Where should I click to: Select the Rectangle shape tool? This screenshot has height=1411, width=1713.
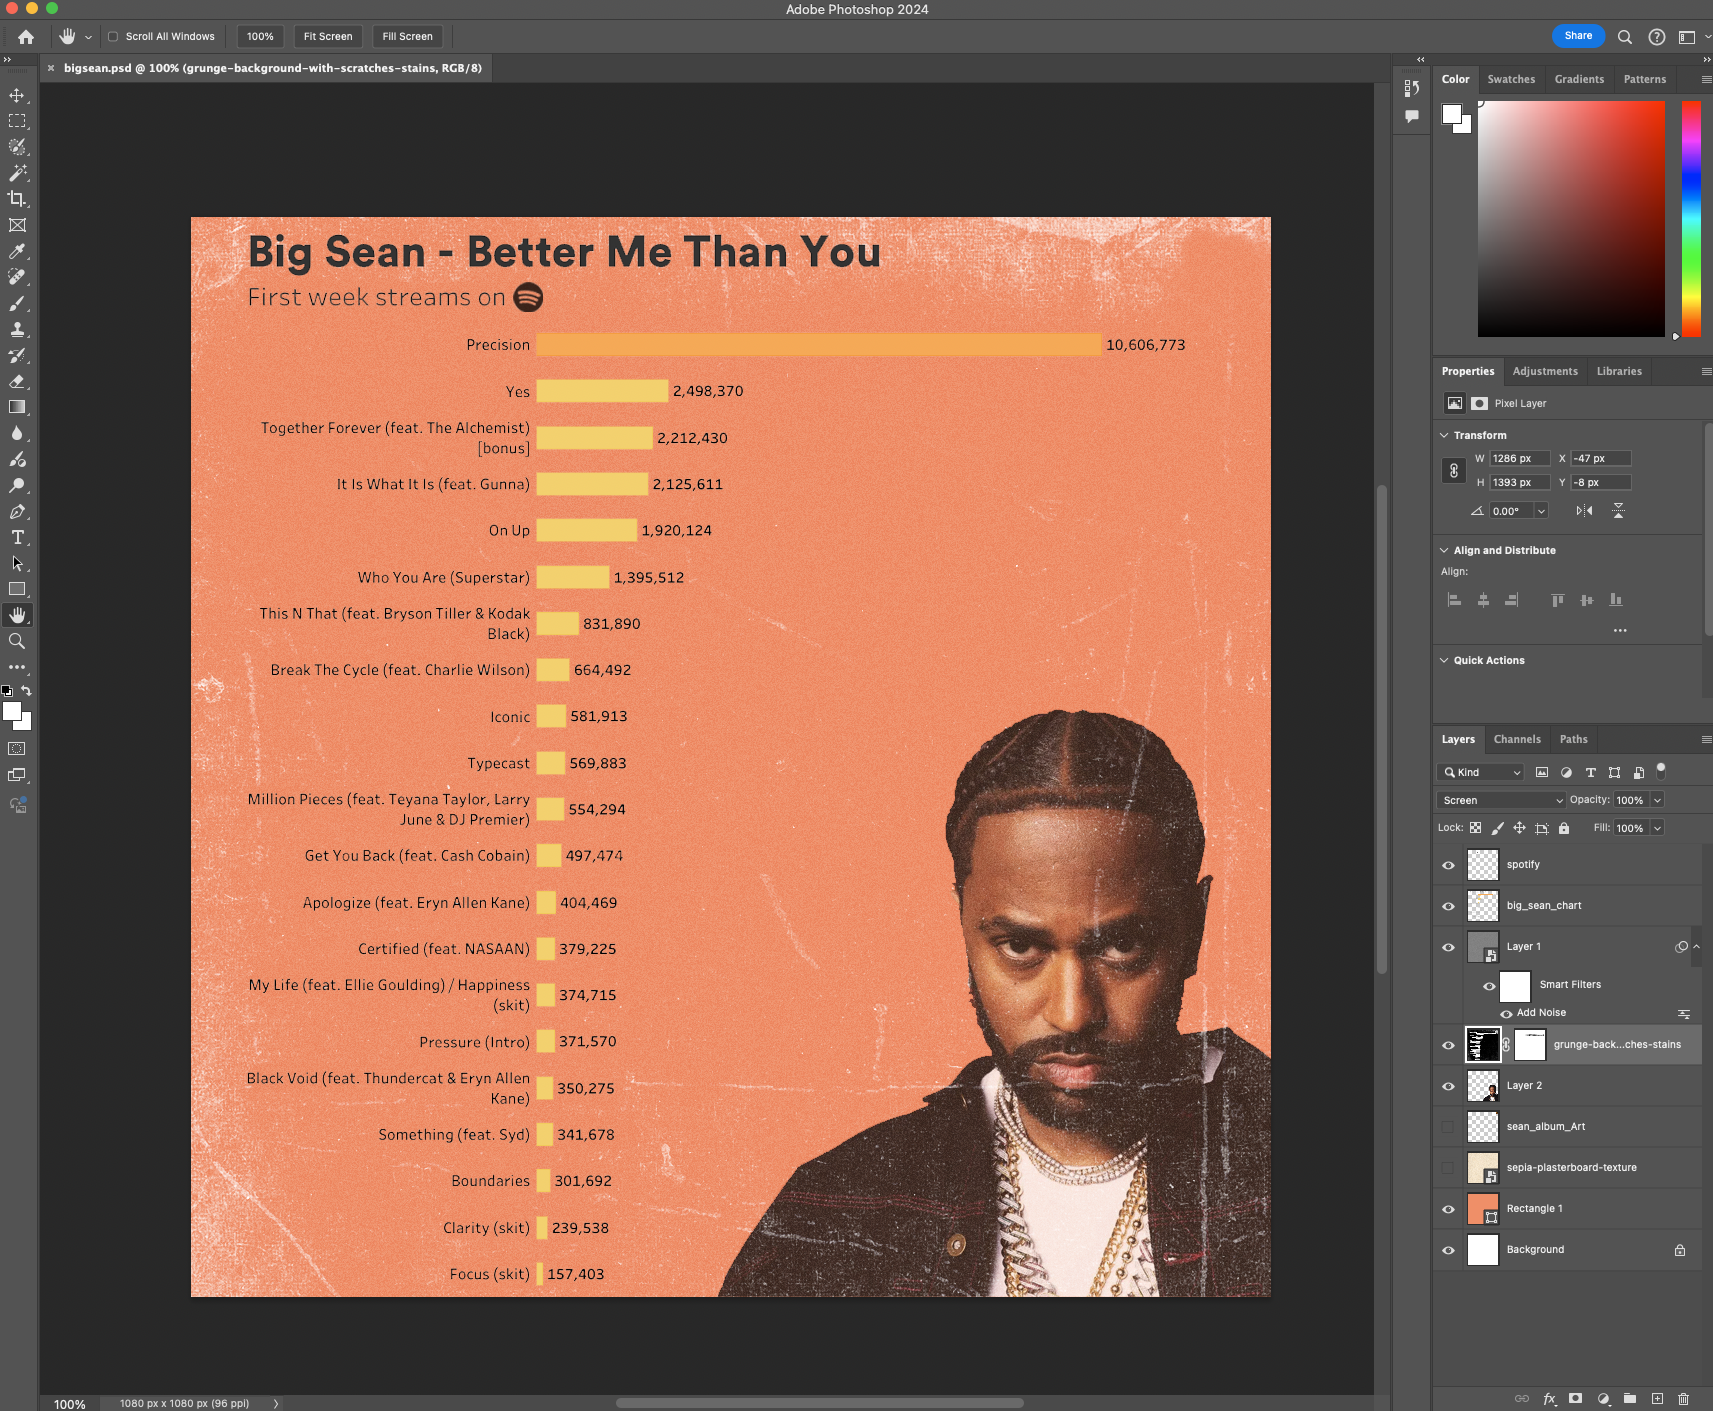tap(17, 589)
